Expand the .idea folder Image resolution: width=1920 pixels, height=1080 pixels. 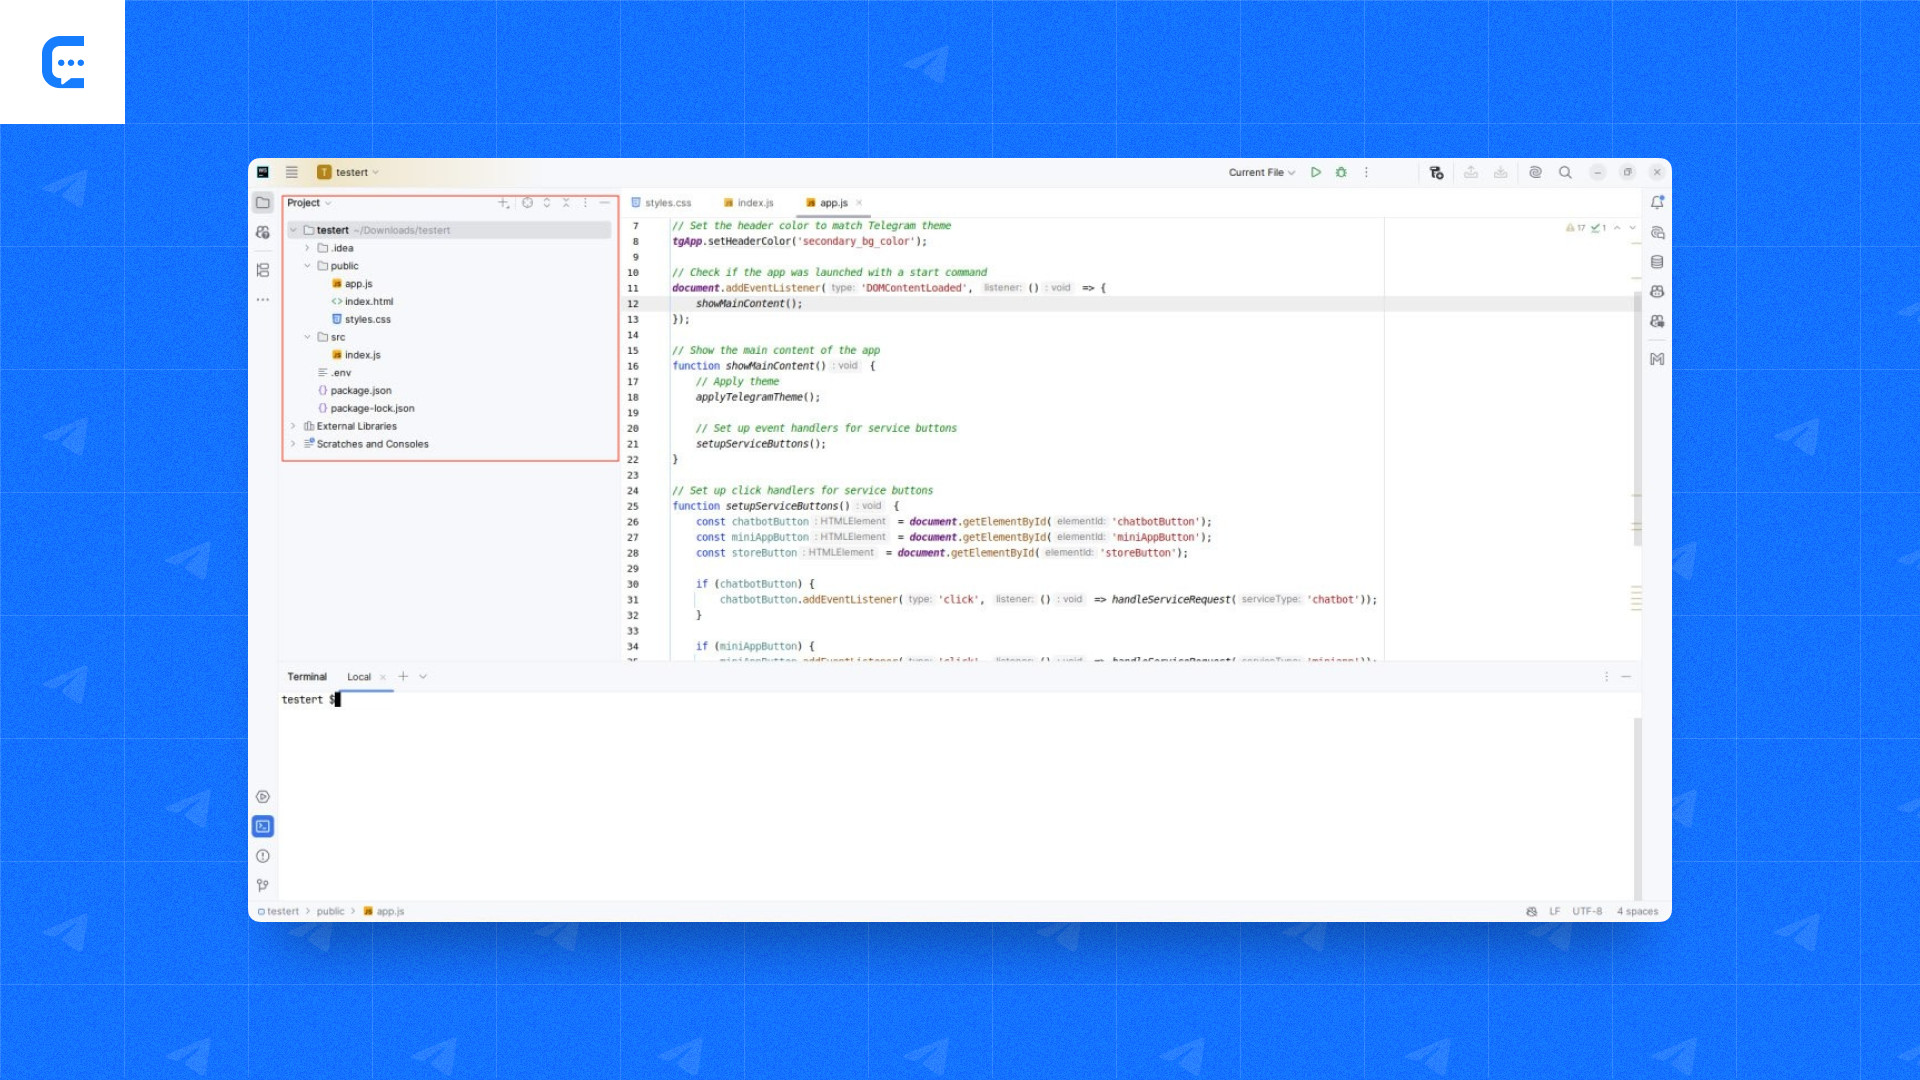(307, 248)
